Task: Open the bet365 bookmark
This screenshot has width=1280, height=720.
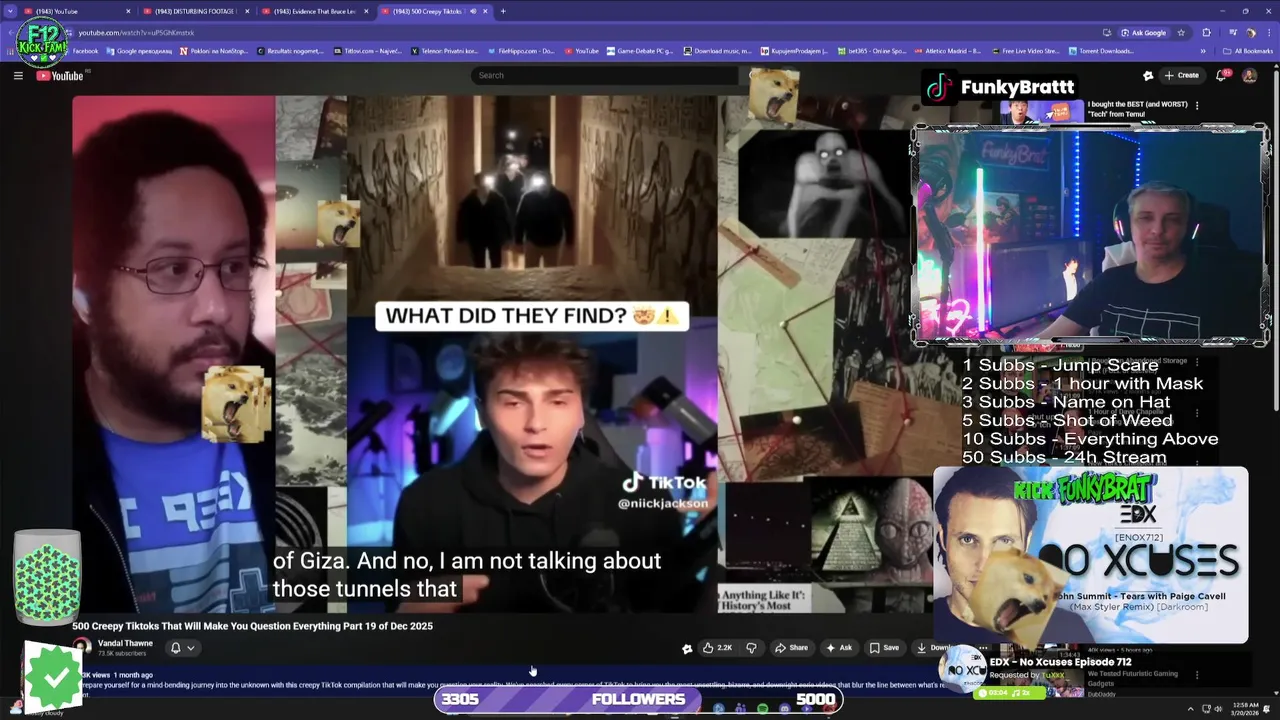Action: 872,51
